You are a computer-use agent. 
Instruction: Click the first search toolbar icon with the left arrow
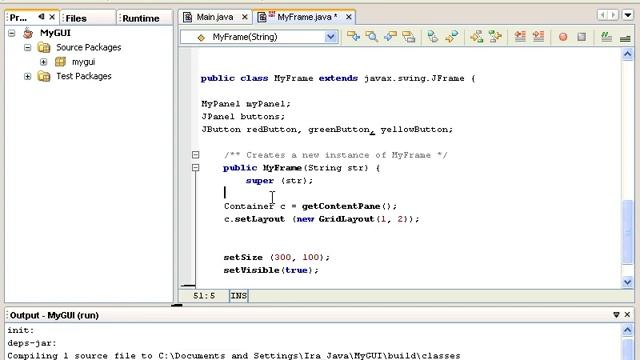click(x=353, y=37)
